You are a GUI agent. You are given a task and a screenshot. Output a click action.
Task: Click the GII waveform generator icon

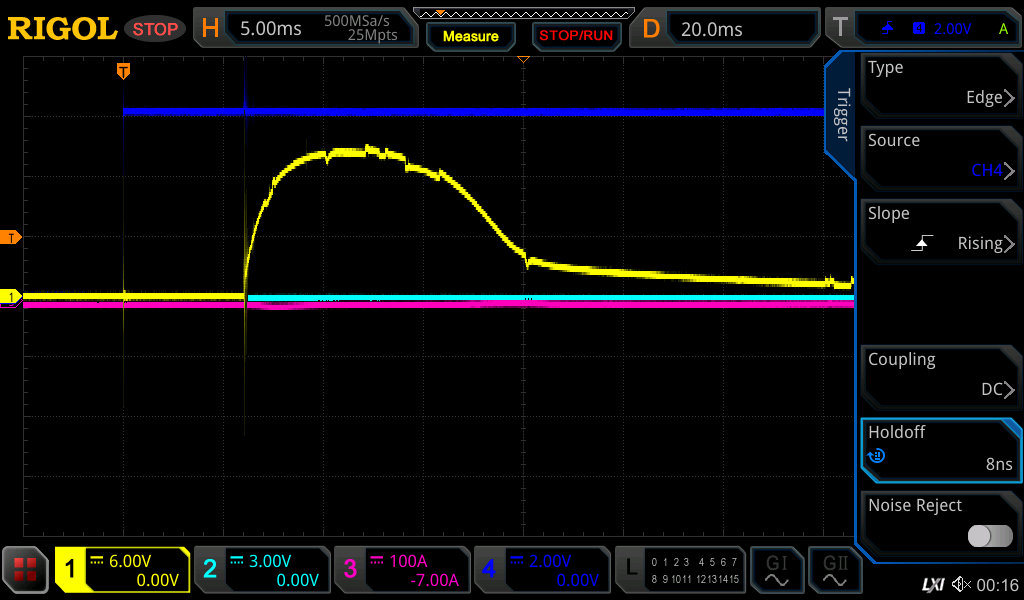(835, 570)
